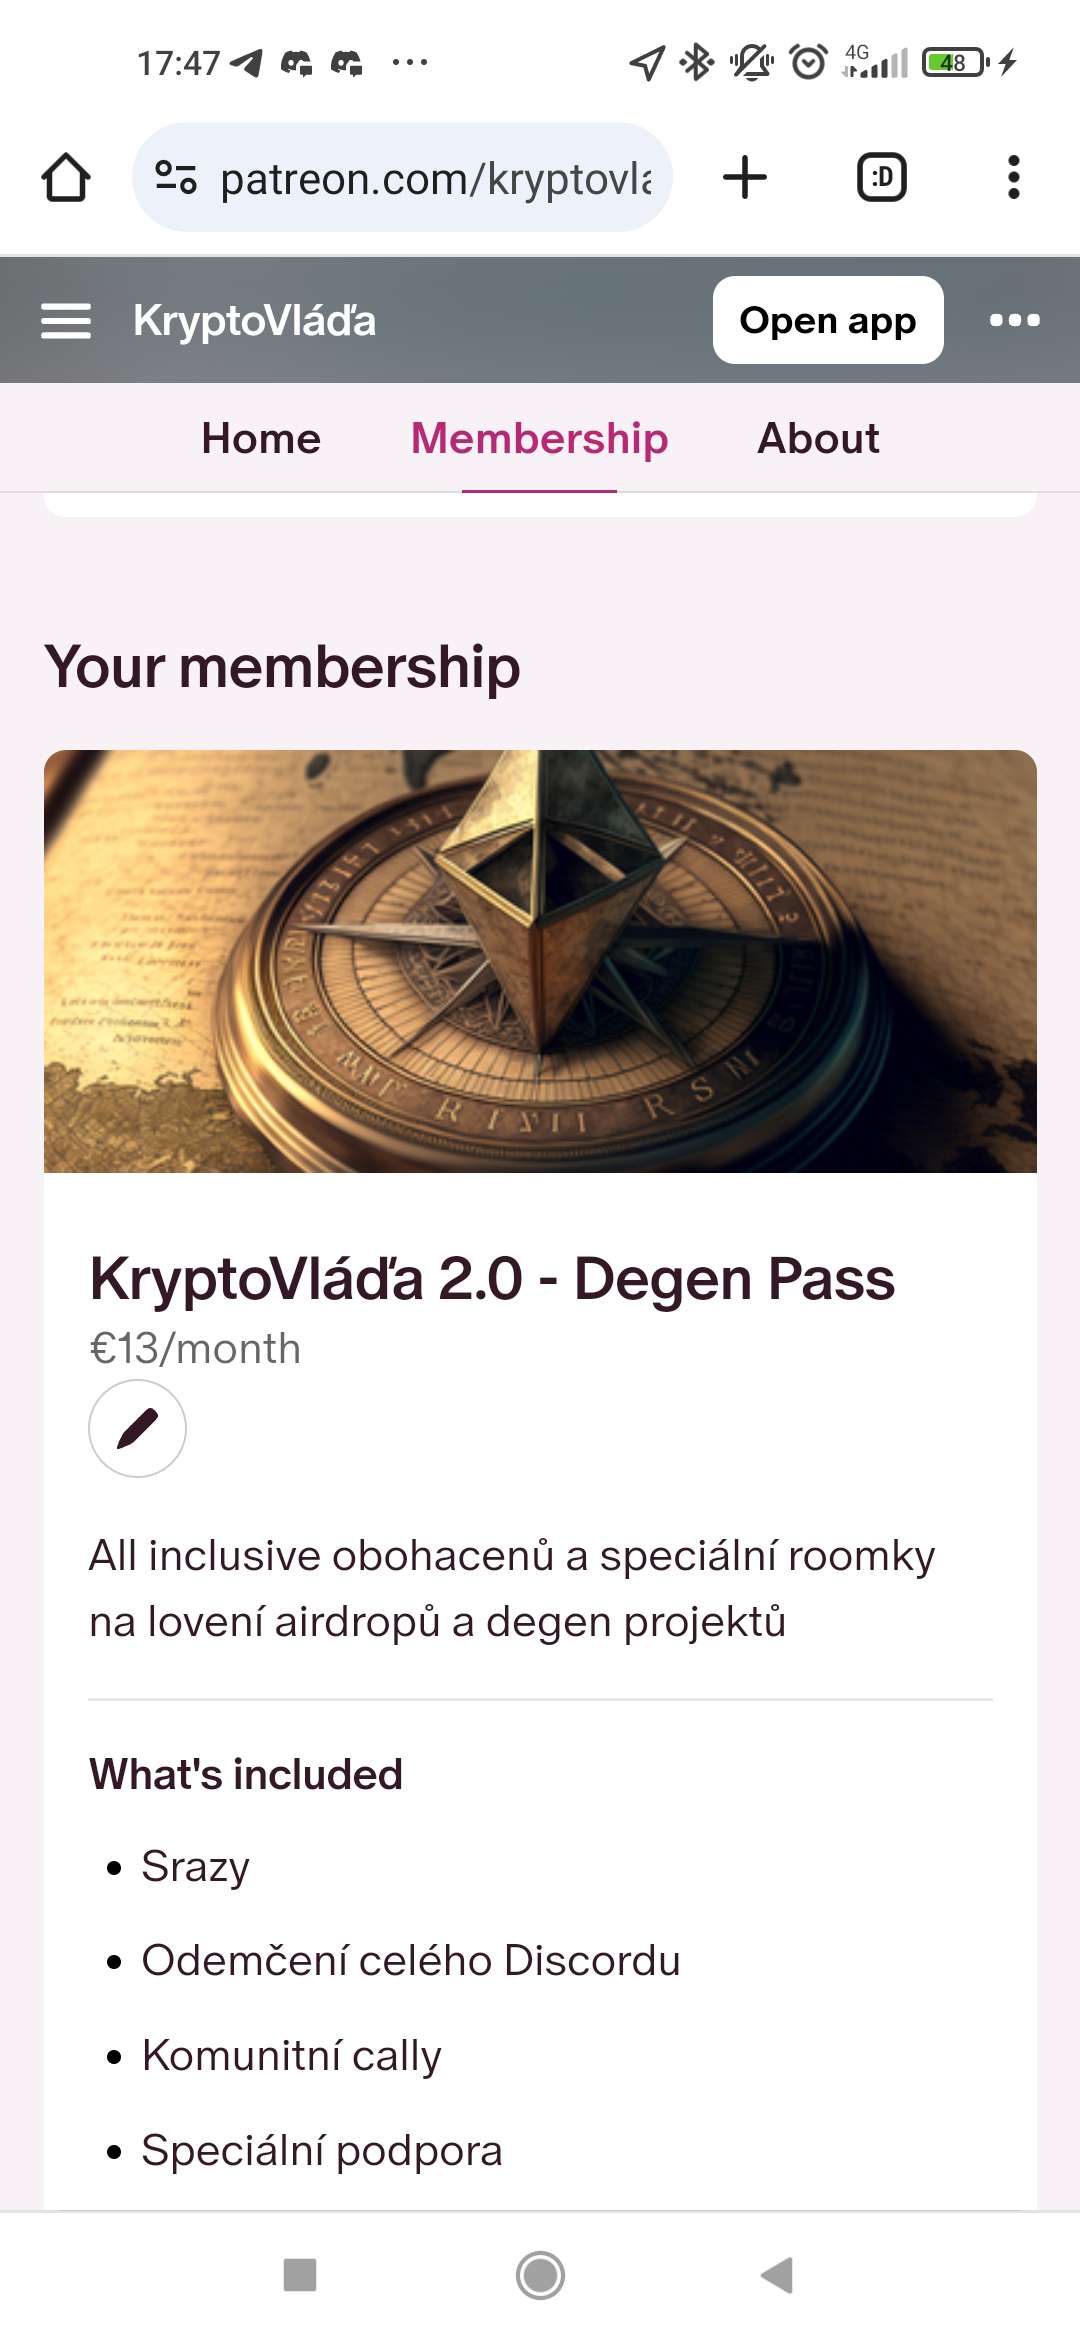Open Android recent apps

(x=300, y=2275)
